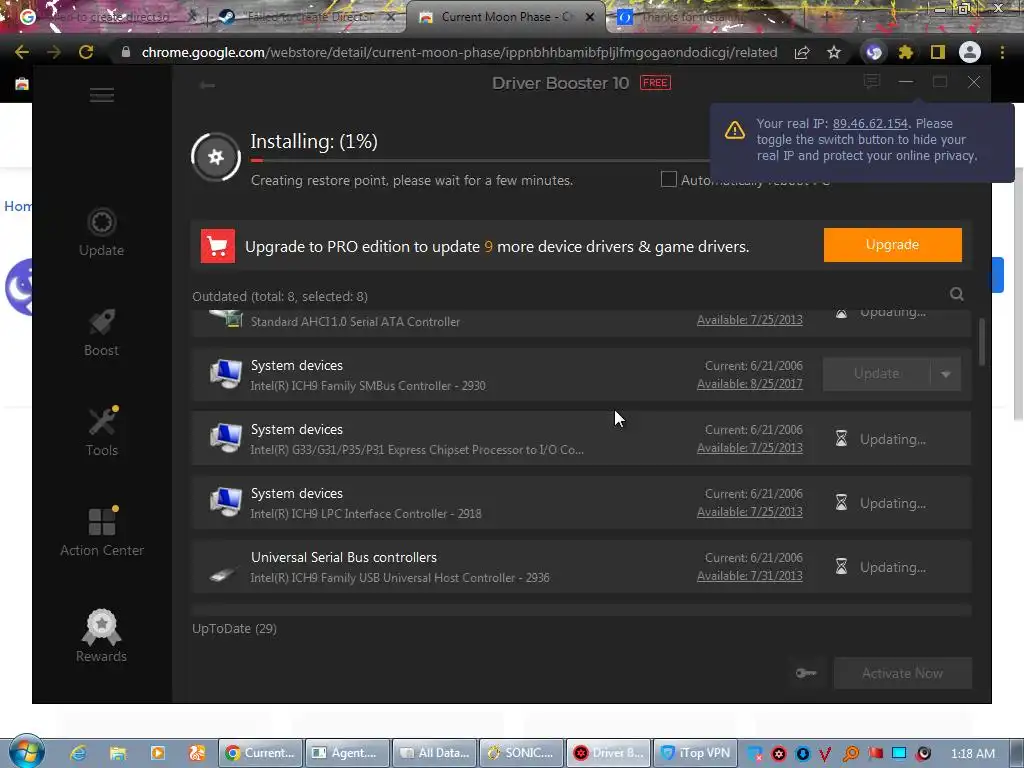
Task: Close the Current Moon Phase tab
Action: pyautogui.click(x=589, y=18)
